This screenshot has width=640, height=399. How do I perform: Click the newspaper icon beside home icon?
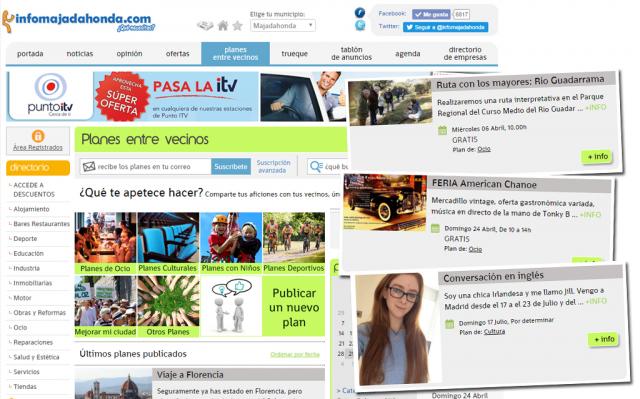205,26
